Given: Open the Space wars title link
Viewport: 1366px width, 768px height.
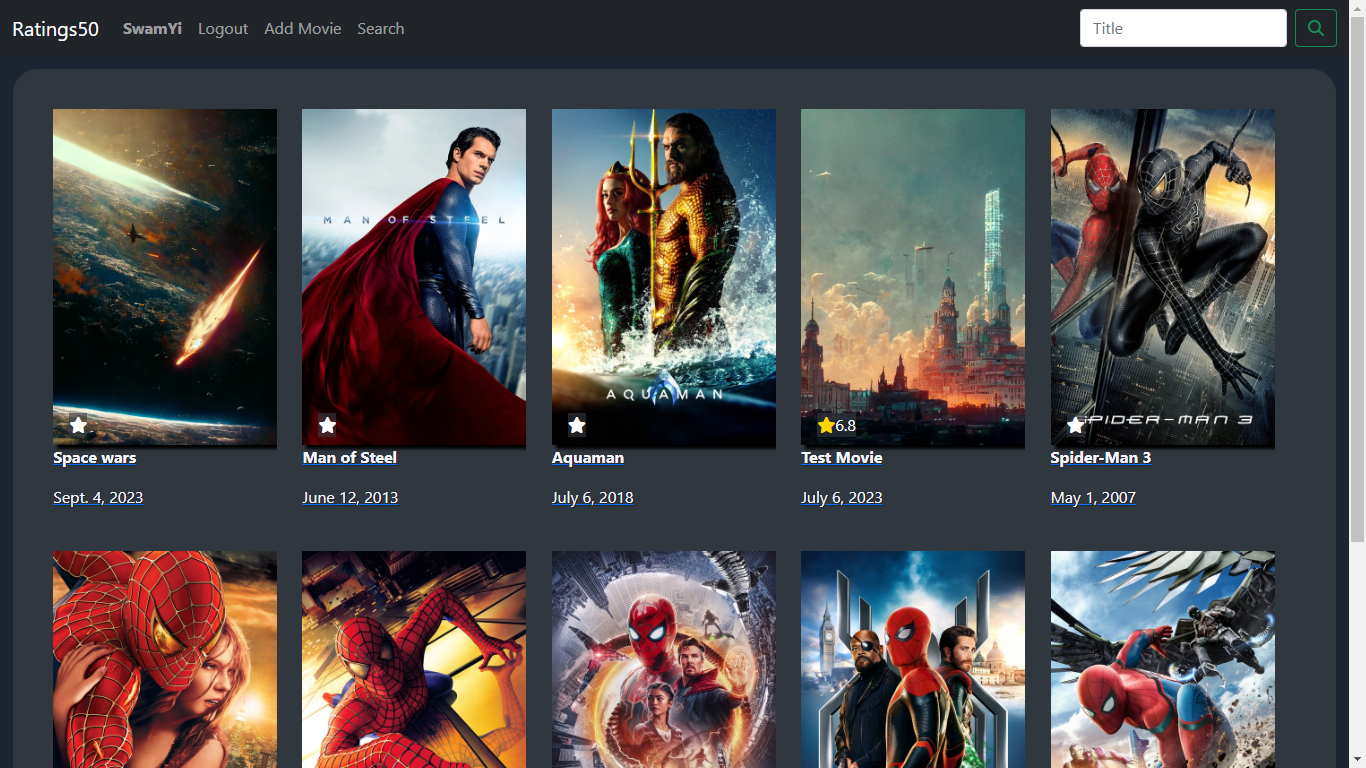Looking at the screenshot, I should point(95,458).
